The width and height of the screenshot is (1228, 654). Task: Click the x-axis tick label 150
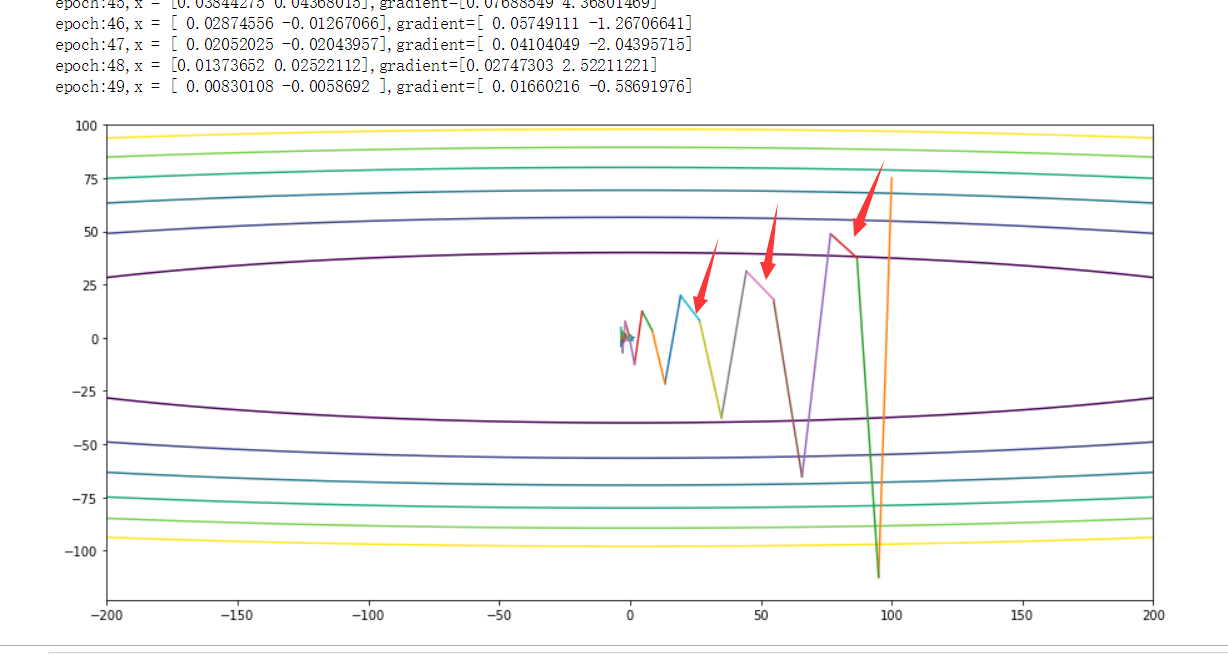click(x=1023, y=615)
